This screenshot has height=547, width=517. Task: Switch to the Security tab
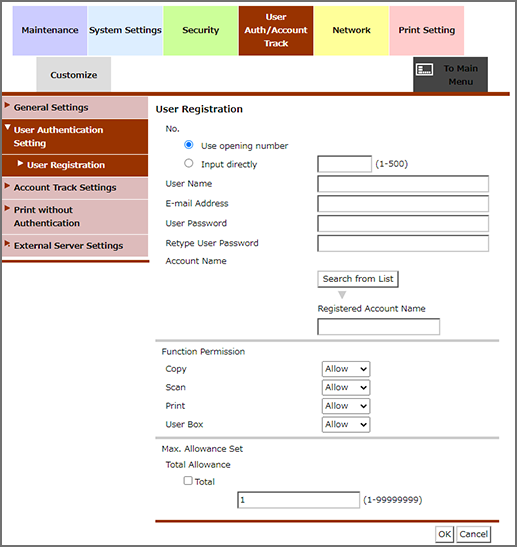click(x=201, y=30)
